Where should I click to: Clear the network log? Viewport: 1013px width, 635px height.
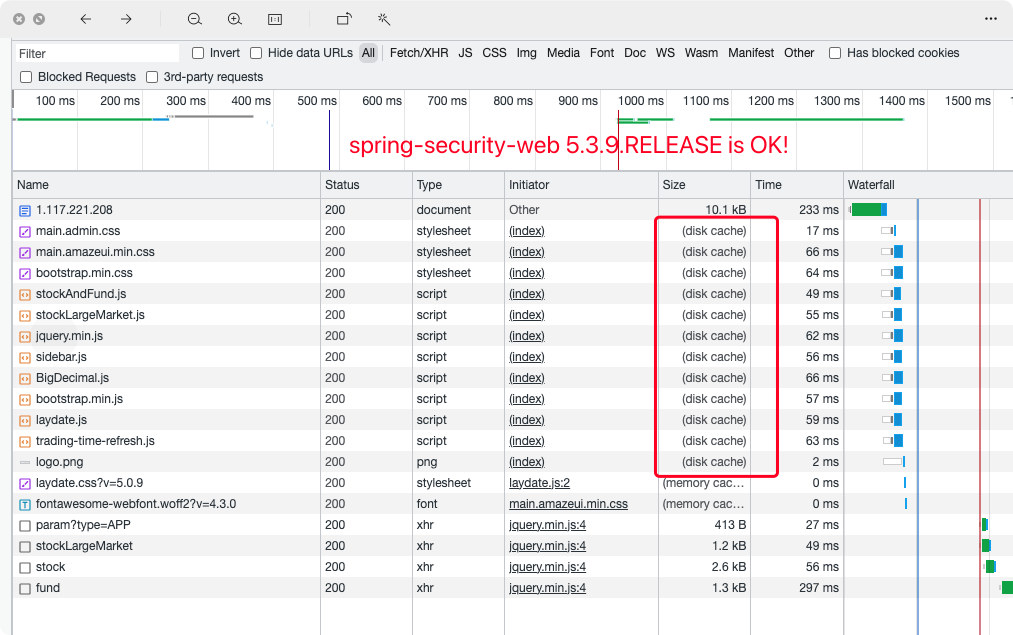[39, 18]
